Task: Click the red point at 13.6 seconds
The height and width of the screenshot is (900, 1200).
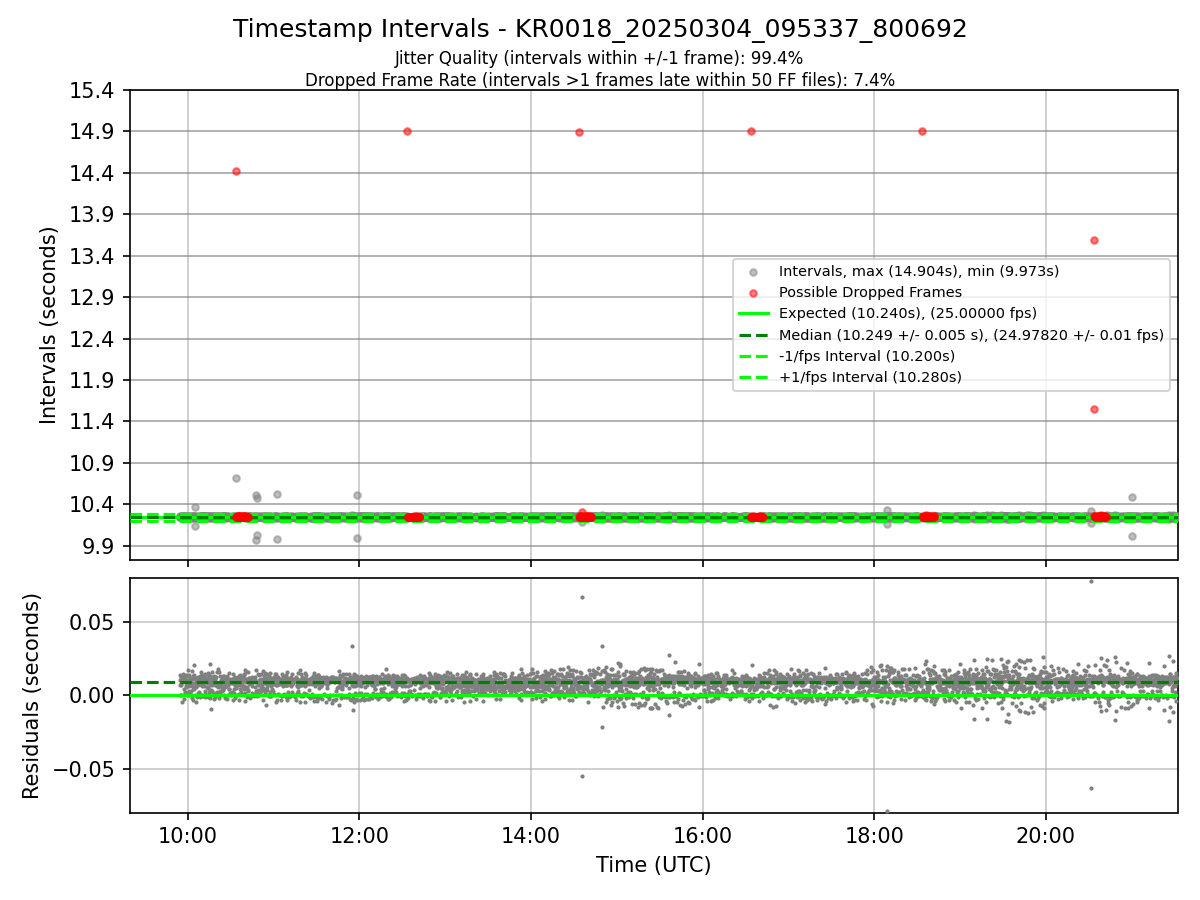Action: click(x=1094, y=240)
